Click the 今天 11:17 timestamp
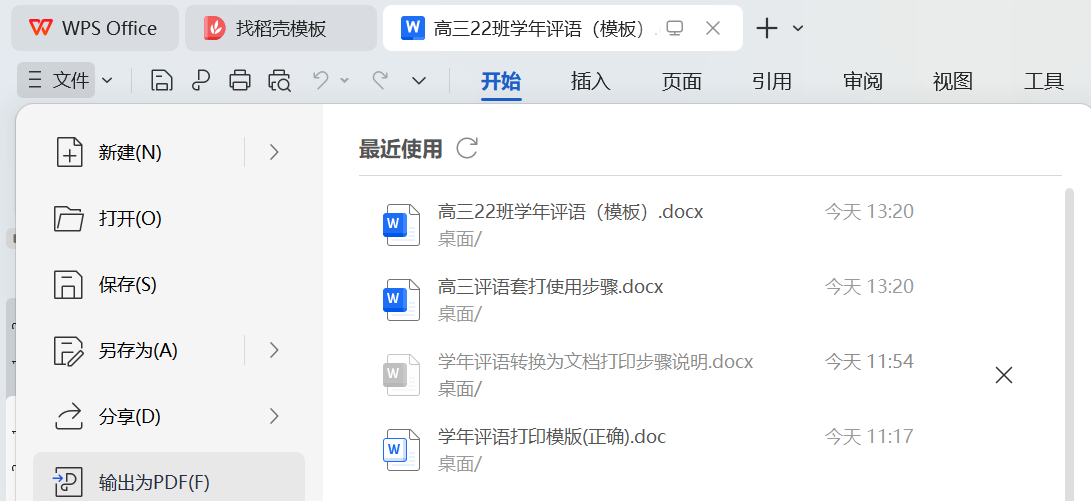This screenshot has width=1091, height=501. (869, 437)
